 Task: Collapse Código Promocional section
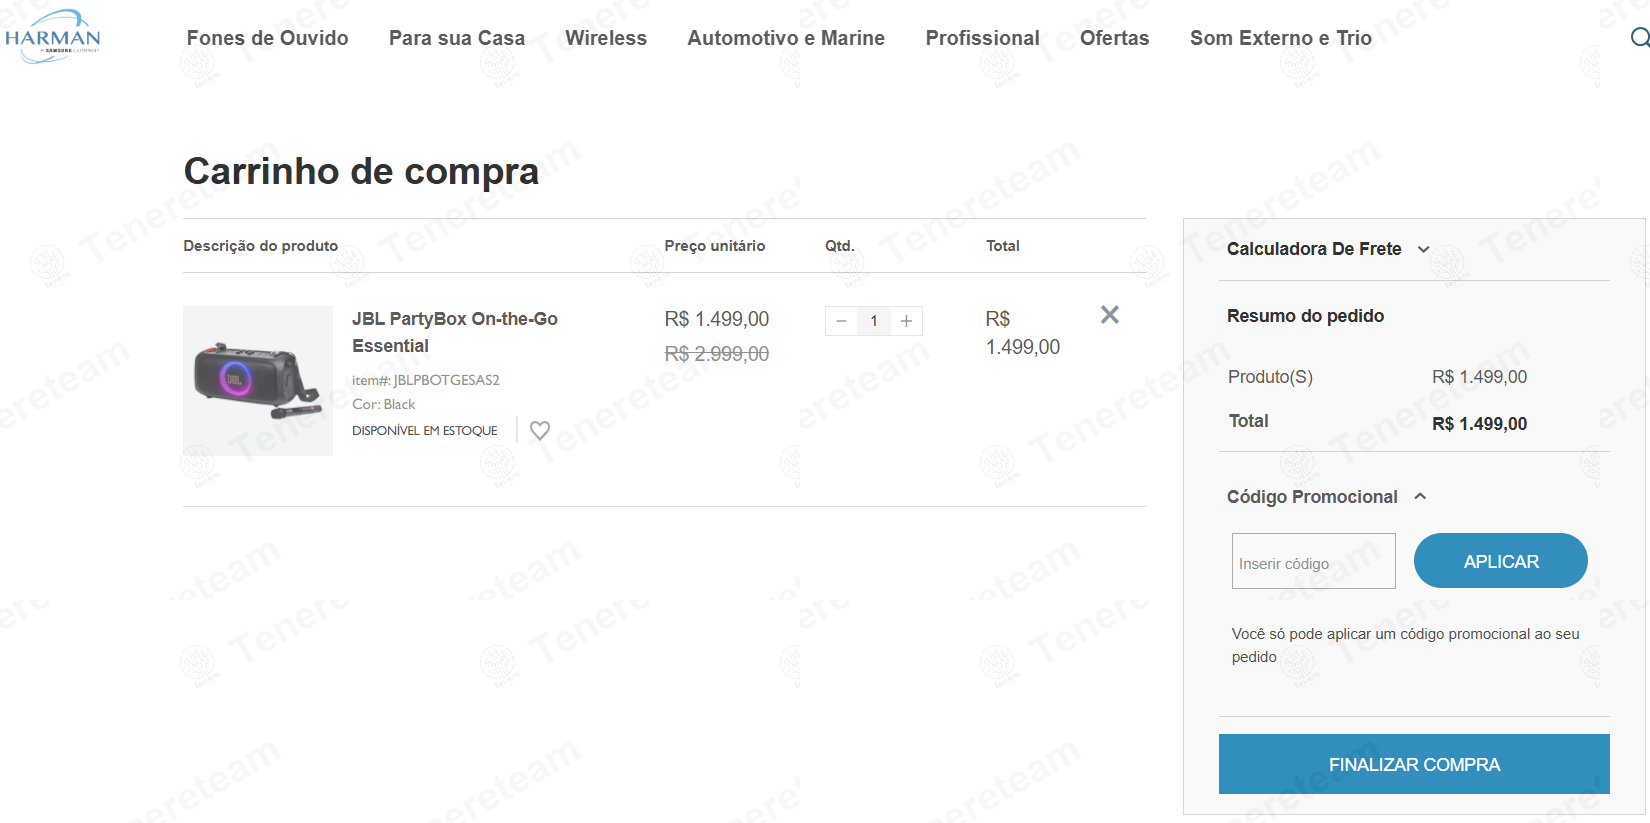coord(1326,497)
